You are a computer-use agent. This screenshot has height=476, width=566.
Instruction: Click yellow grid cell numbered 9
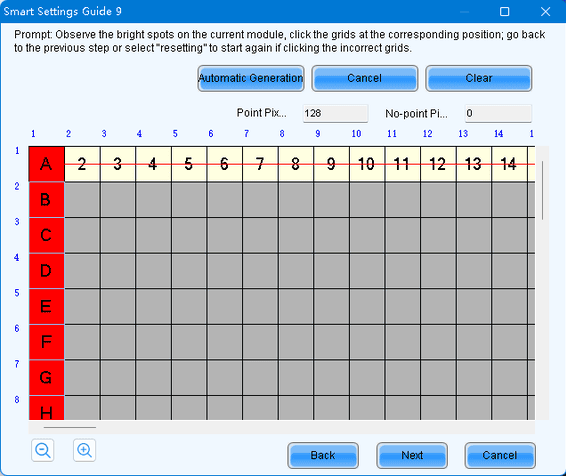(x=331, y=164)
